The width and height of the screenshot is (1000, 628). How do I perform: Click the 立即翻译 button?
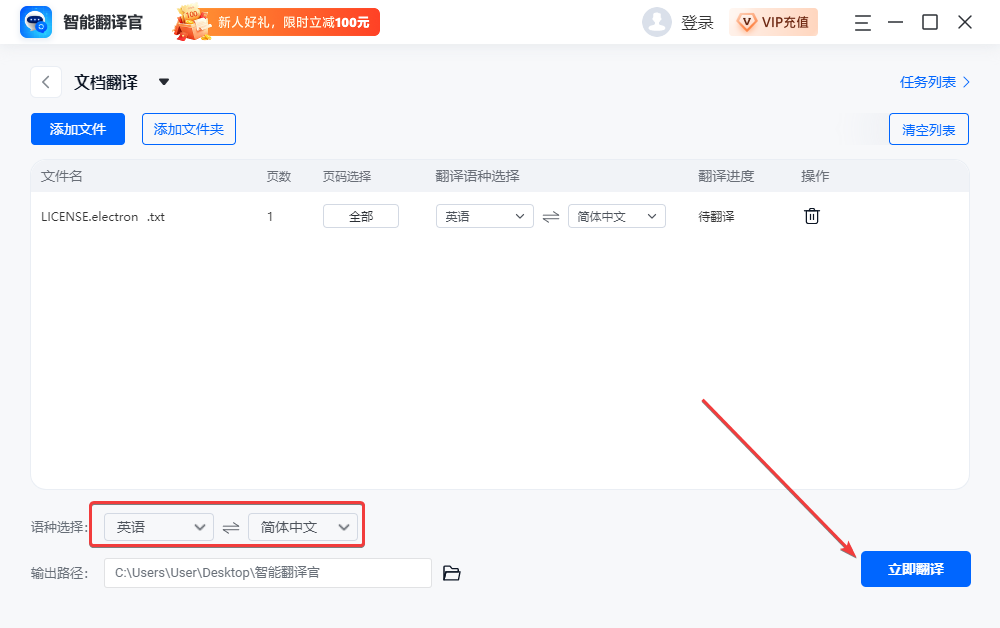pyautogui.click(x=915, y=568)
